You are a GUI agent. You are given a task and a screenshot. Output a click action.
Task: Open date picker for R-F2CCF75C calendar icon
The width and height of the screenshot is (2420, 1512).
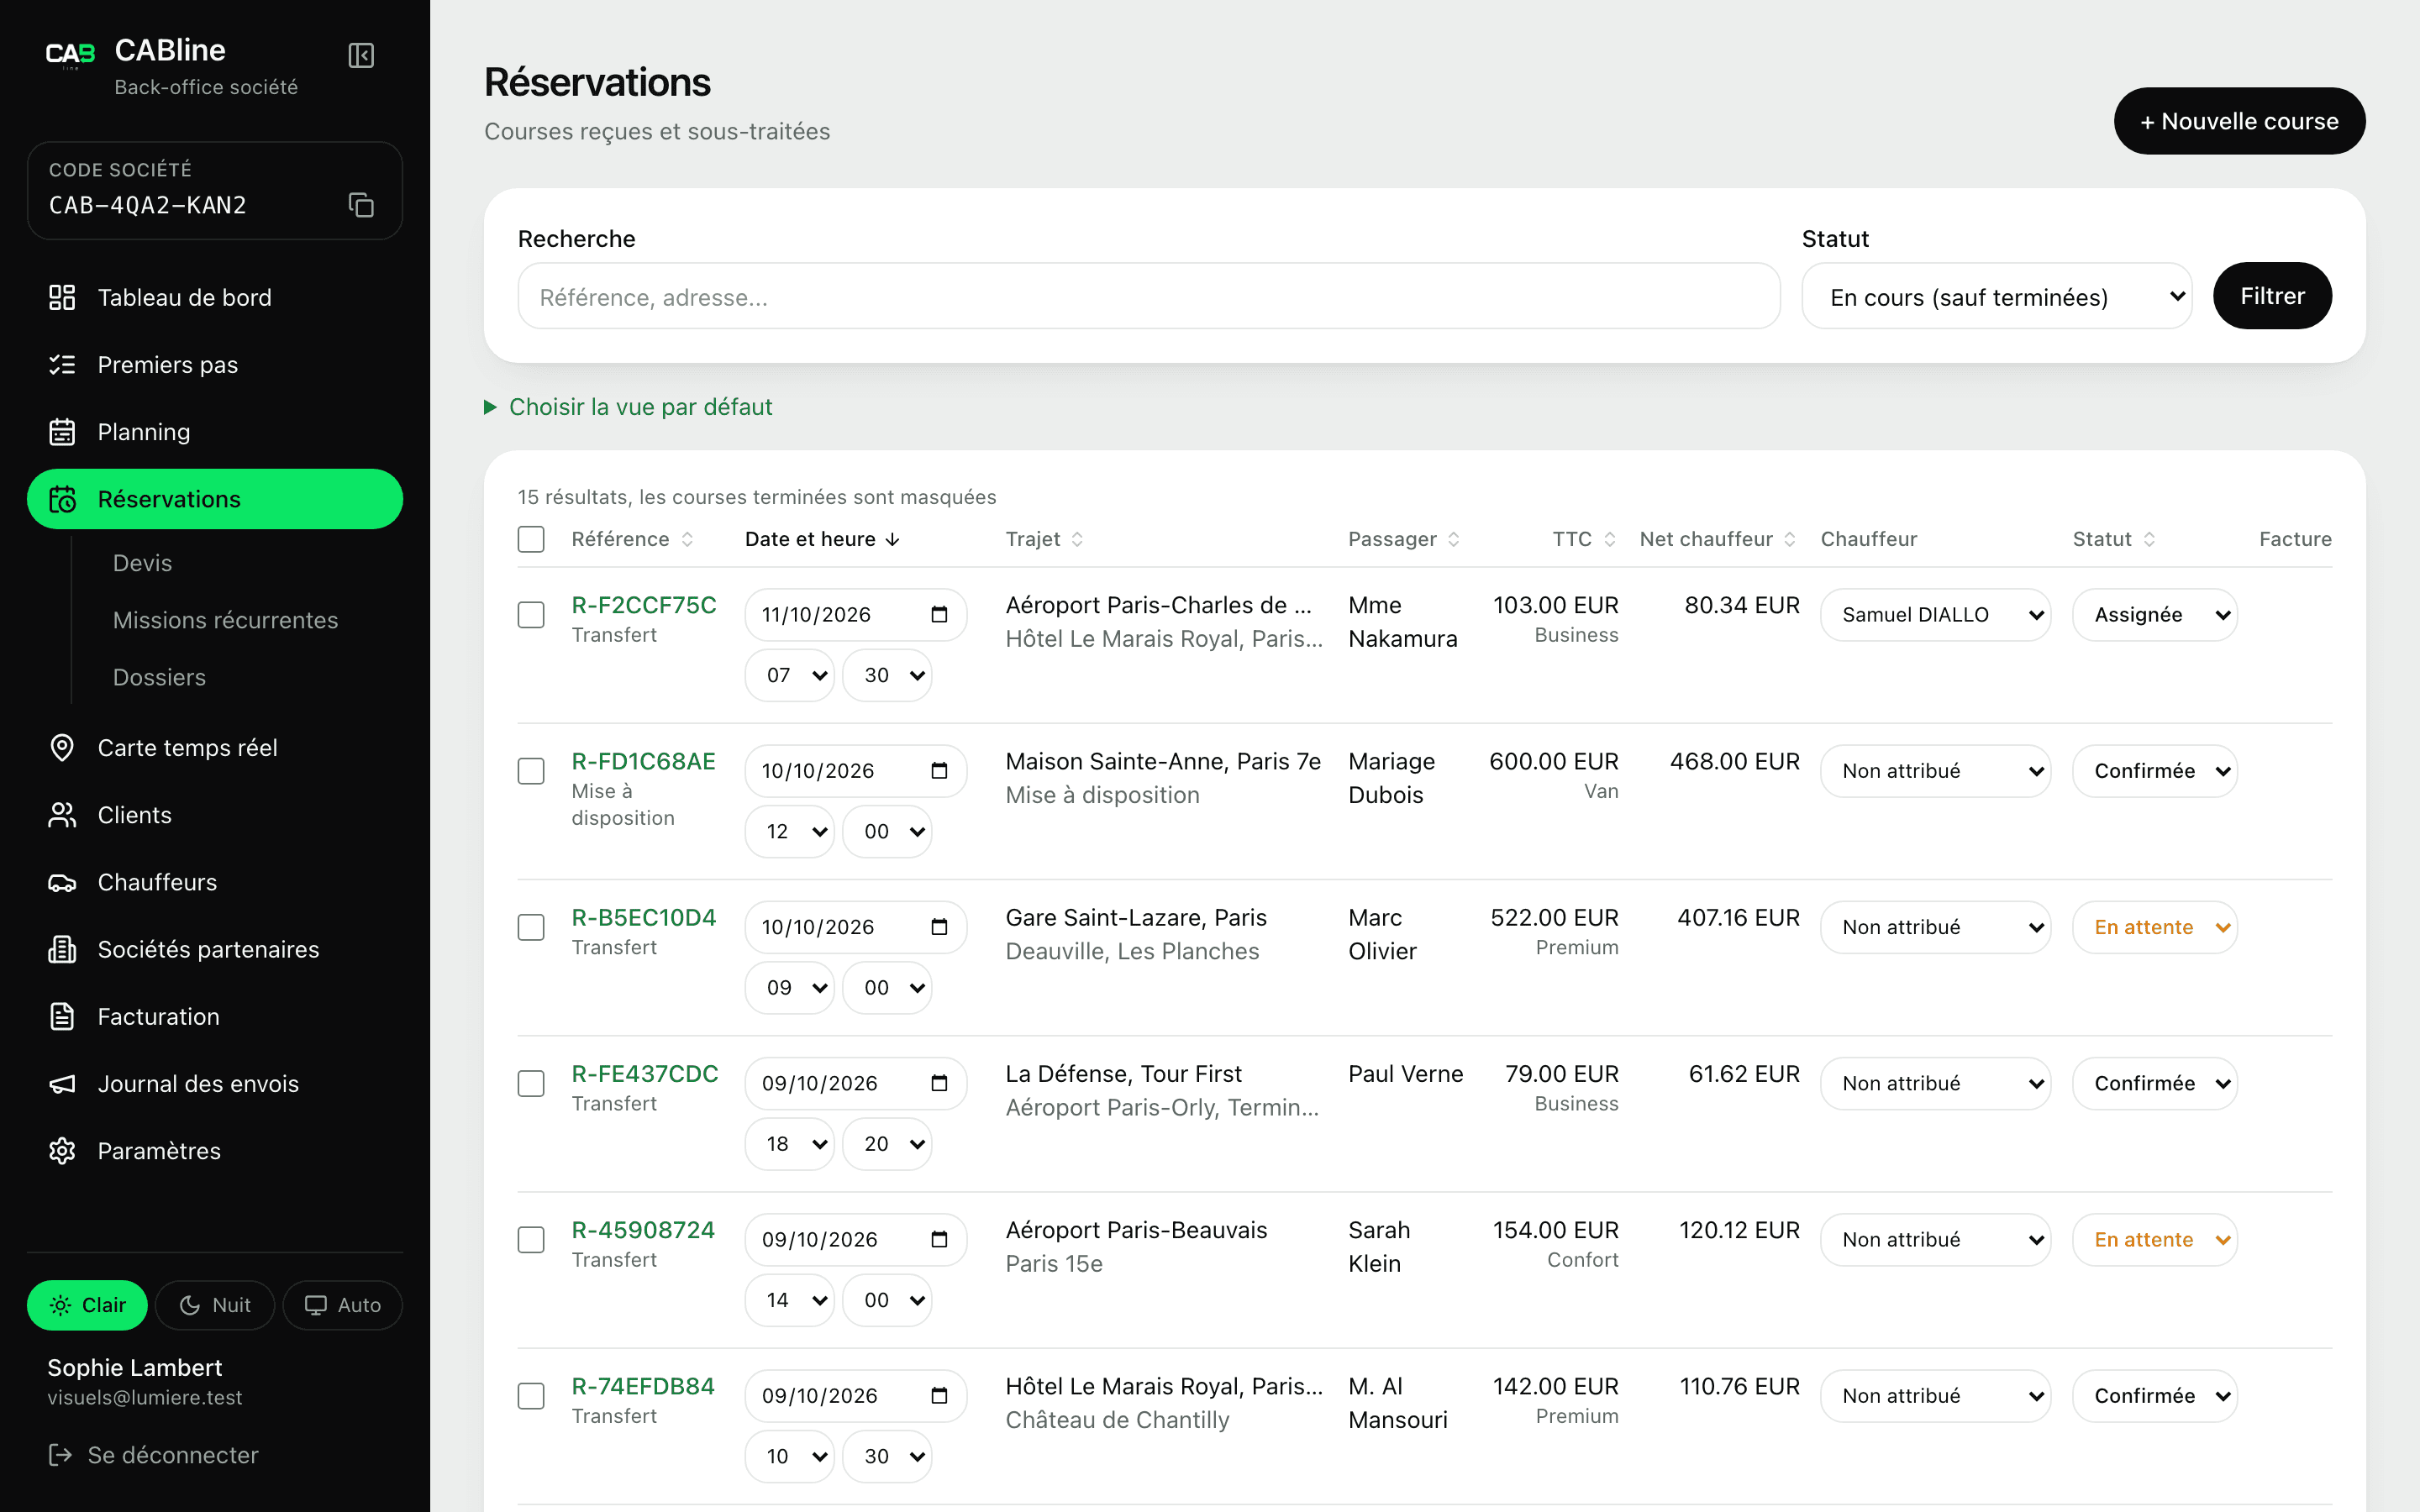[939, 614]
